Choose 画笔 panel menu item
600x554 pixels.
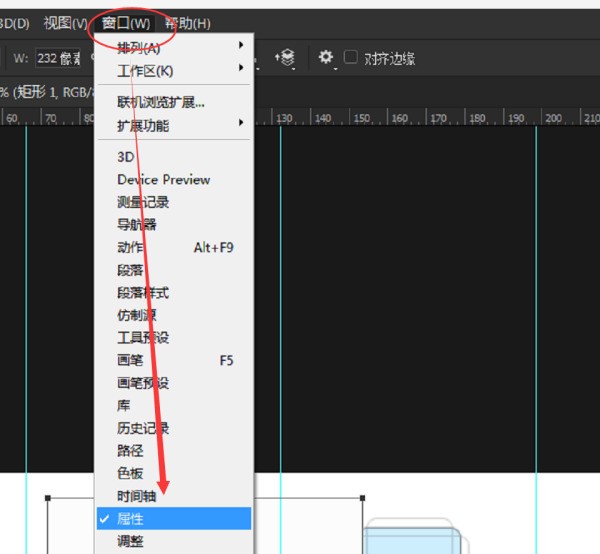(x=130, y=360)
